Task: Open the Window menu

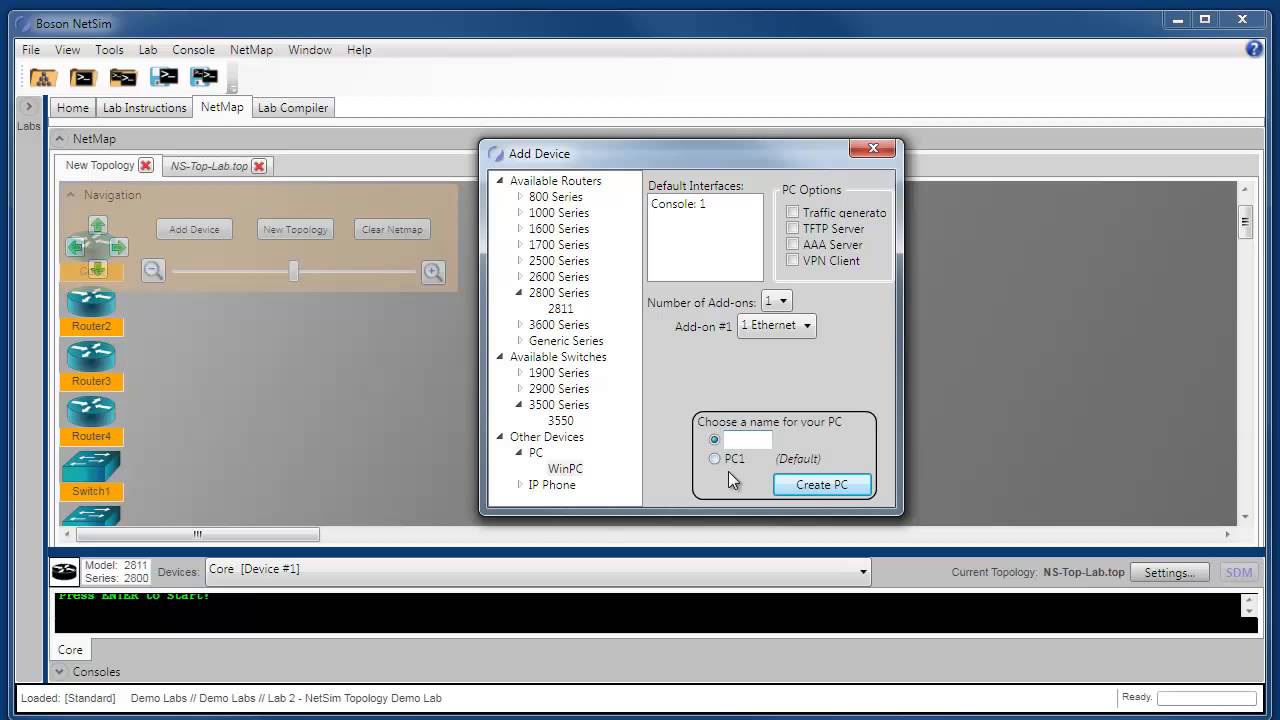Action: pos(310,50)
